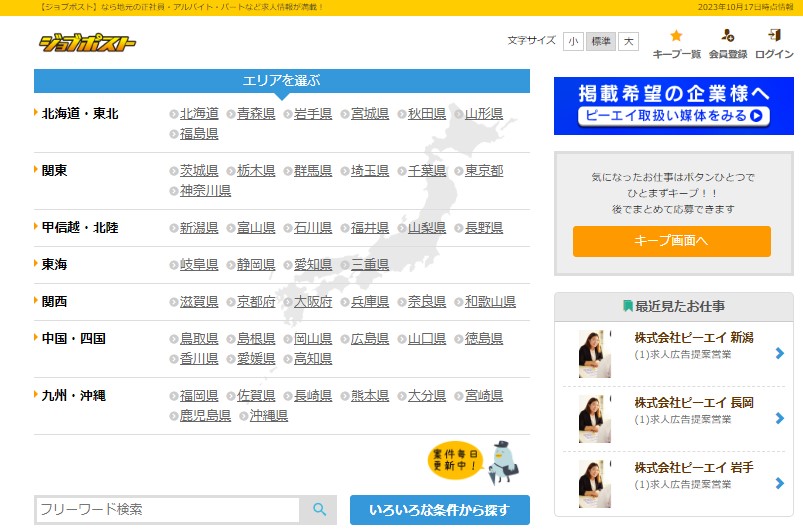The image size is (803, 532).
Task: Open the 長野県 link
Action: pyautogui.click(x=484, y=227)
